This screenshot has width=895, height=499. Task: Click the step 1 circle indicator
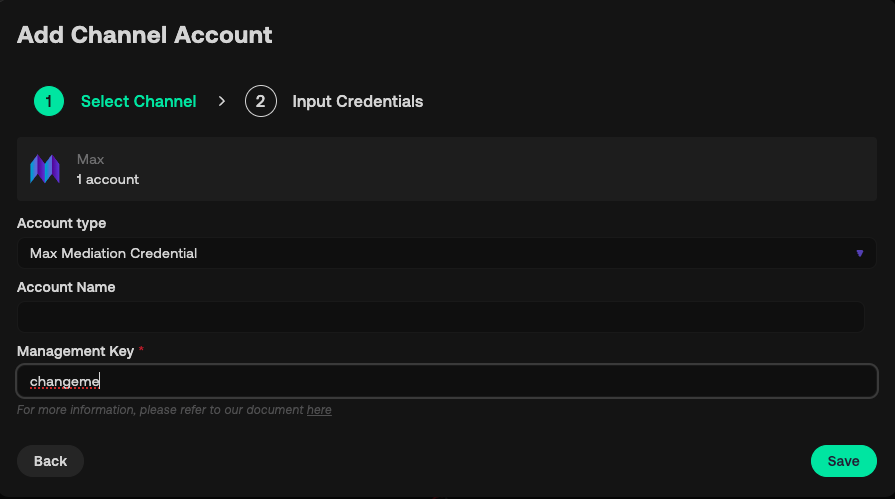point(49,101)
